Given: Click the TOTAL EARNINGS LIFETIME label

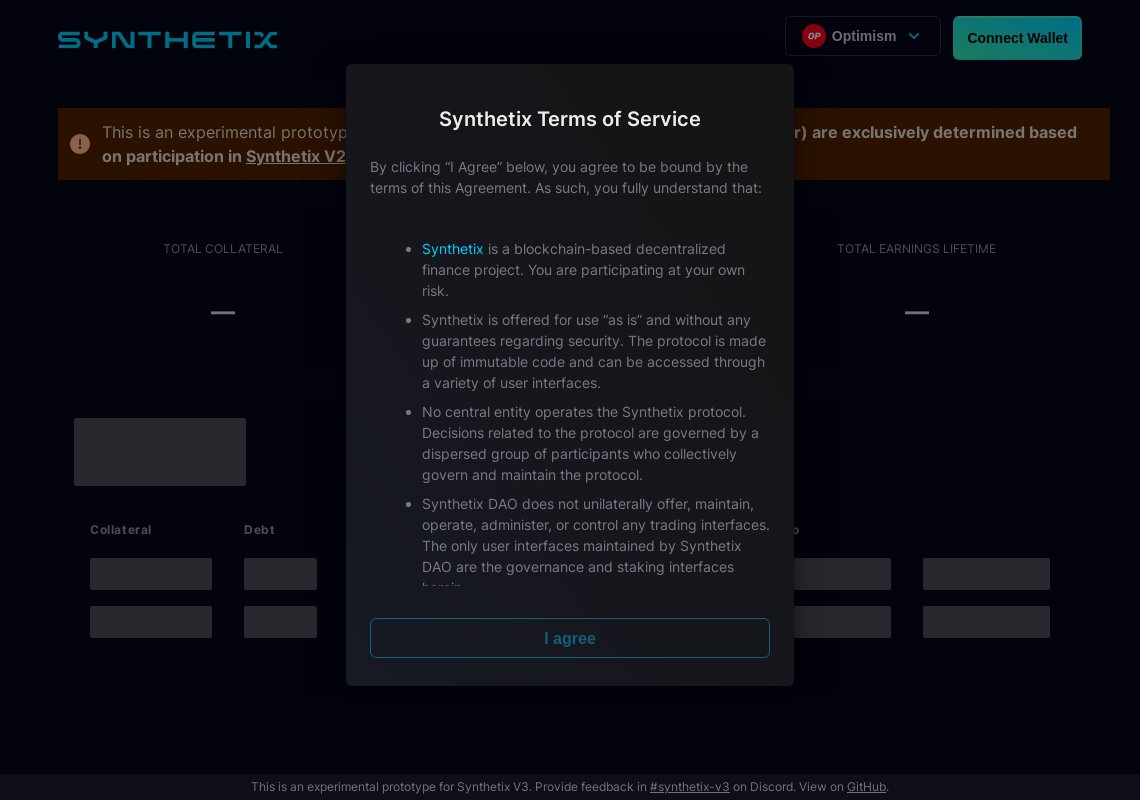Looking at the screenshot, I should 916,249.
